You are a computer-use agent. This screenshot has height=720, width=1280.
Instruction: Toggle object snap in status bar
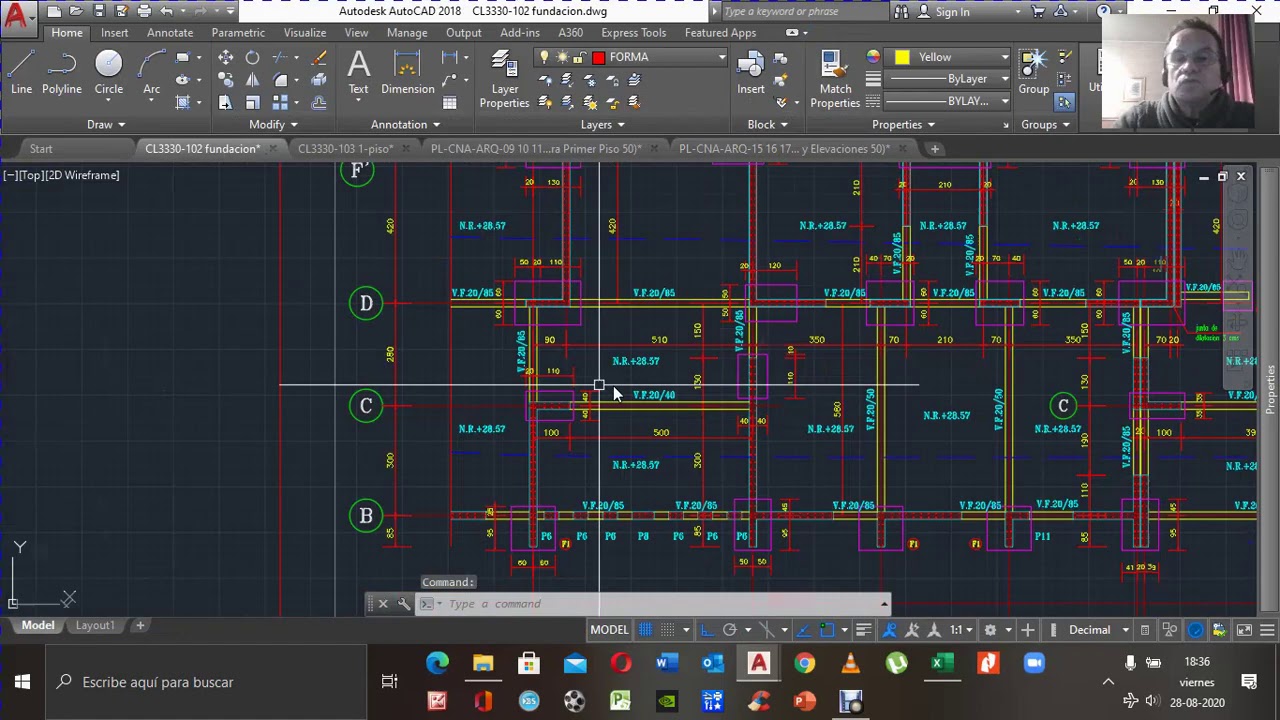click(826, 630)
